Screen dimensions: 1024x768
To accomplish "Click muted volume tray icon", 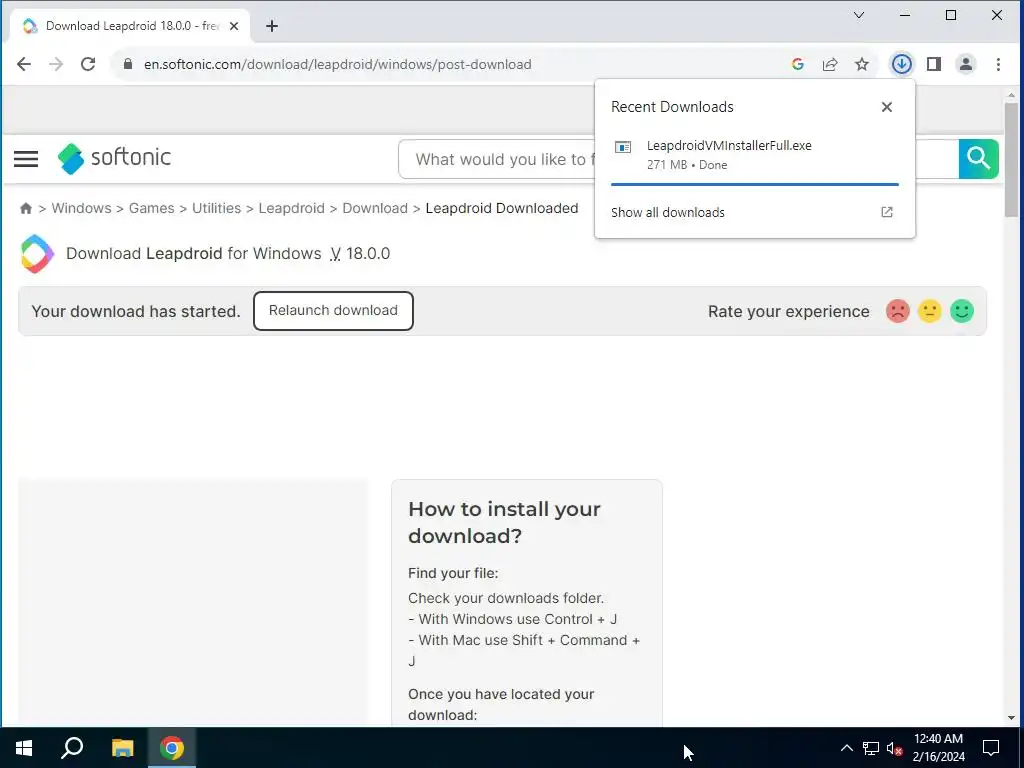I will 895,748.
